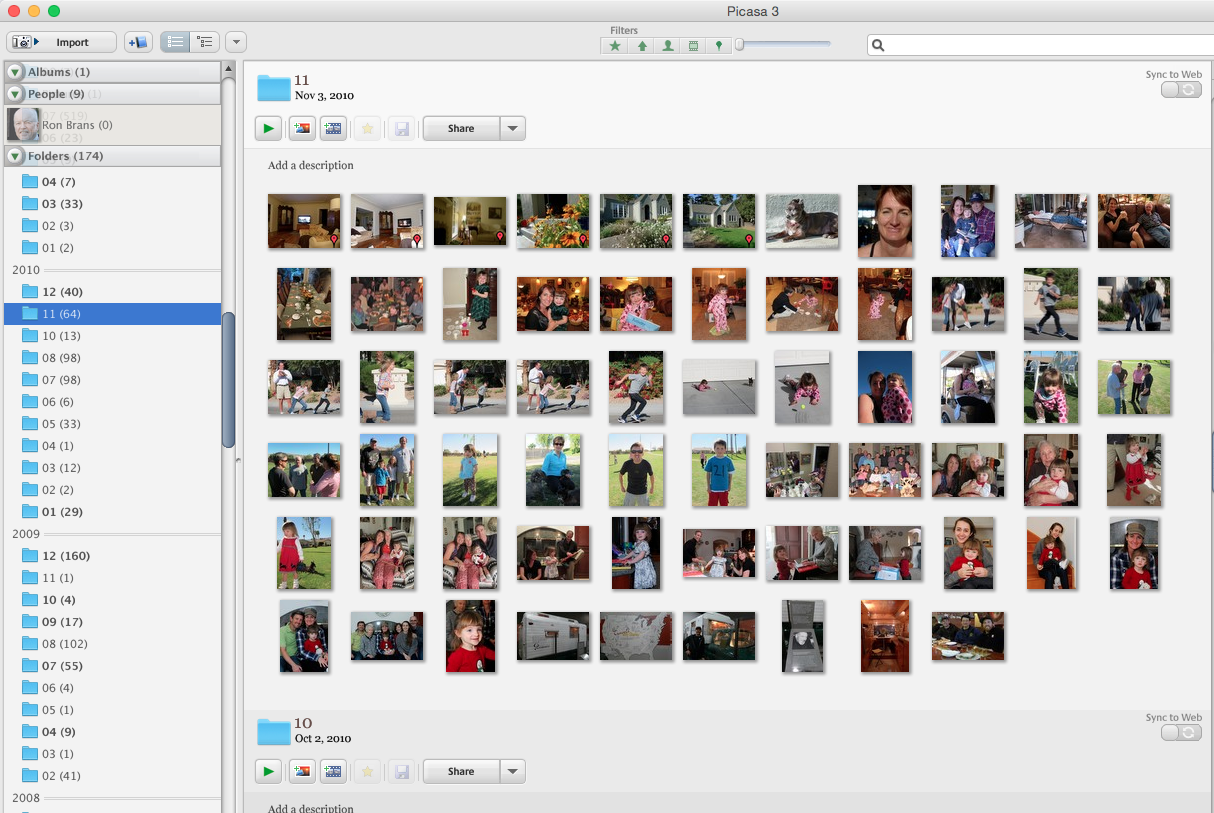Click the create new album icon

pos(138,42)
